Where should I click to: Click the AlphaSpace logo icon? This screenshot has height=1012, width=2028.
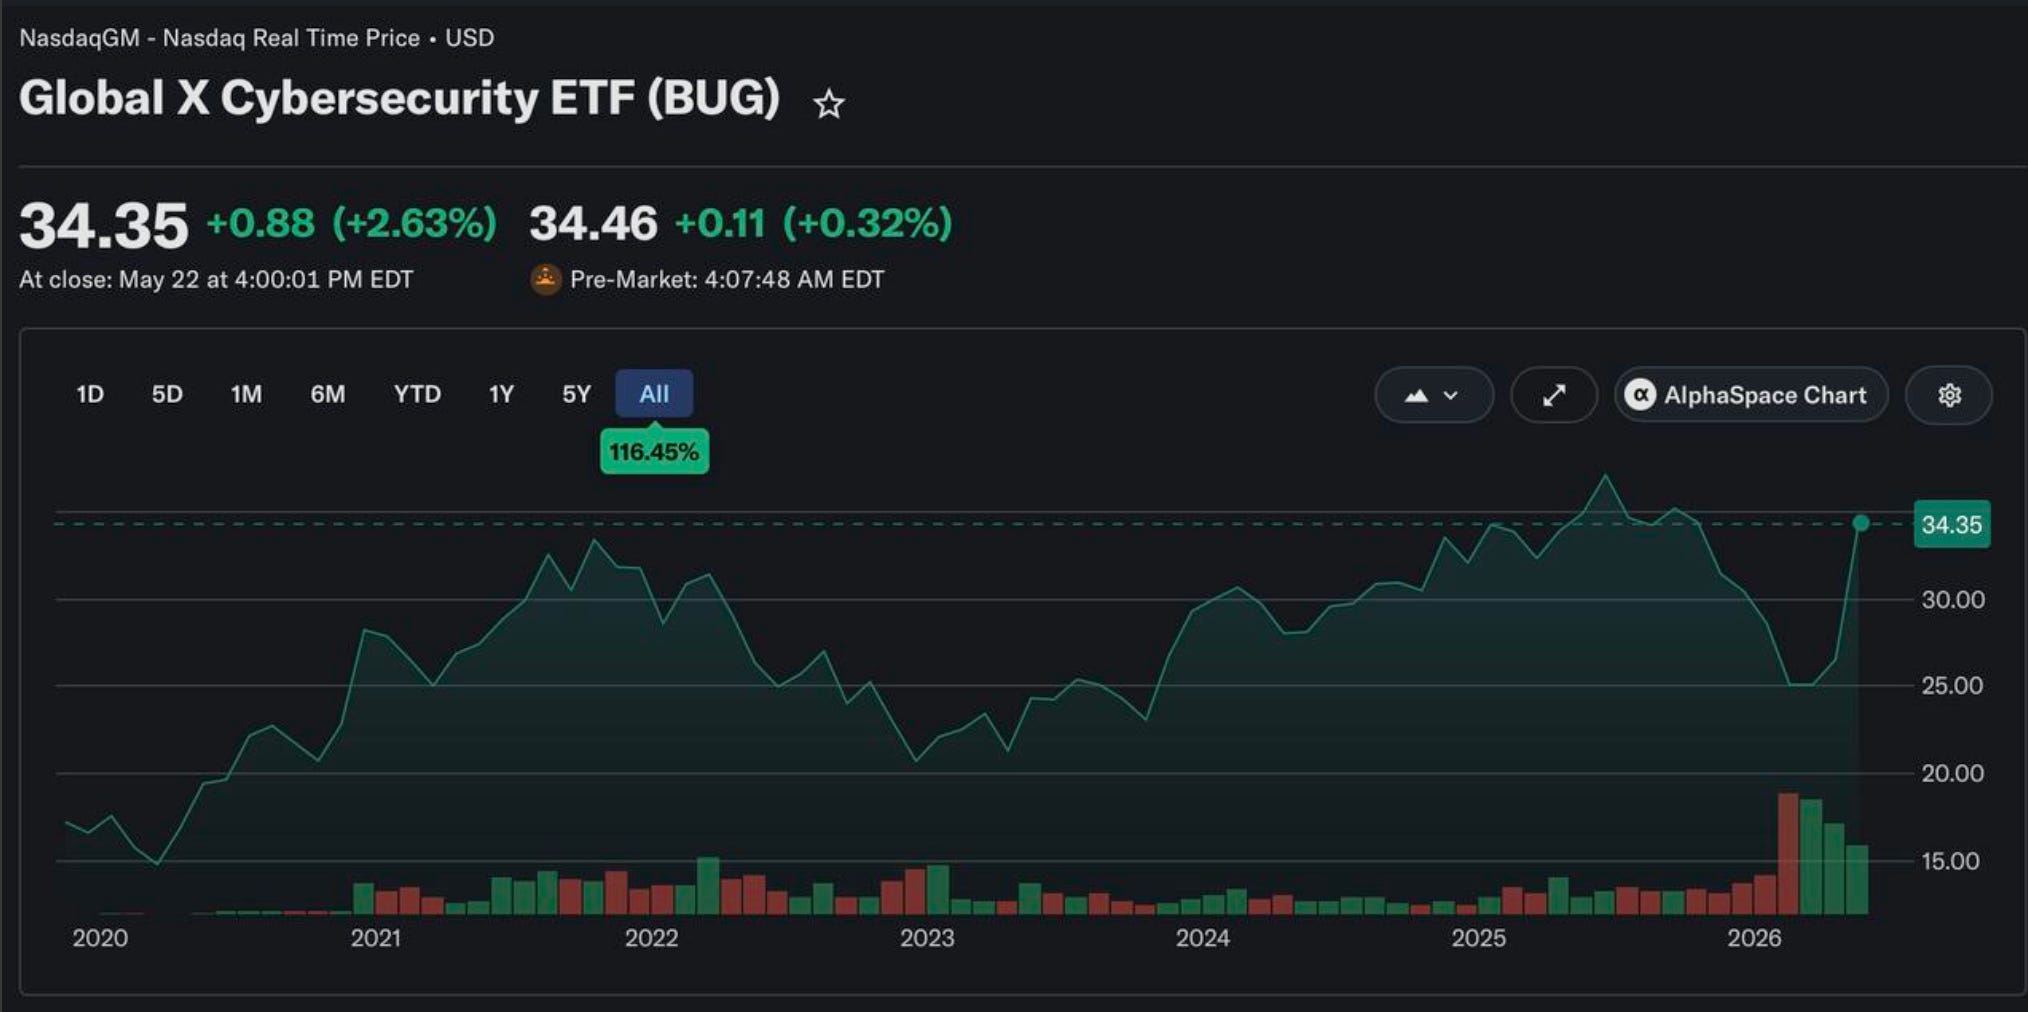click(1640, 395)
